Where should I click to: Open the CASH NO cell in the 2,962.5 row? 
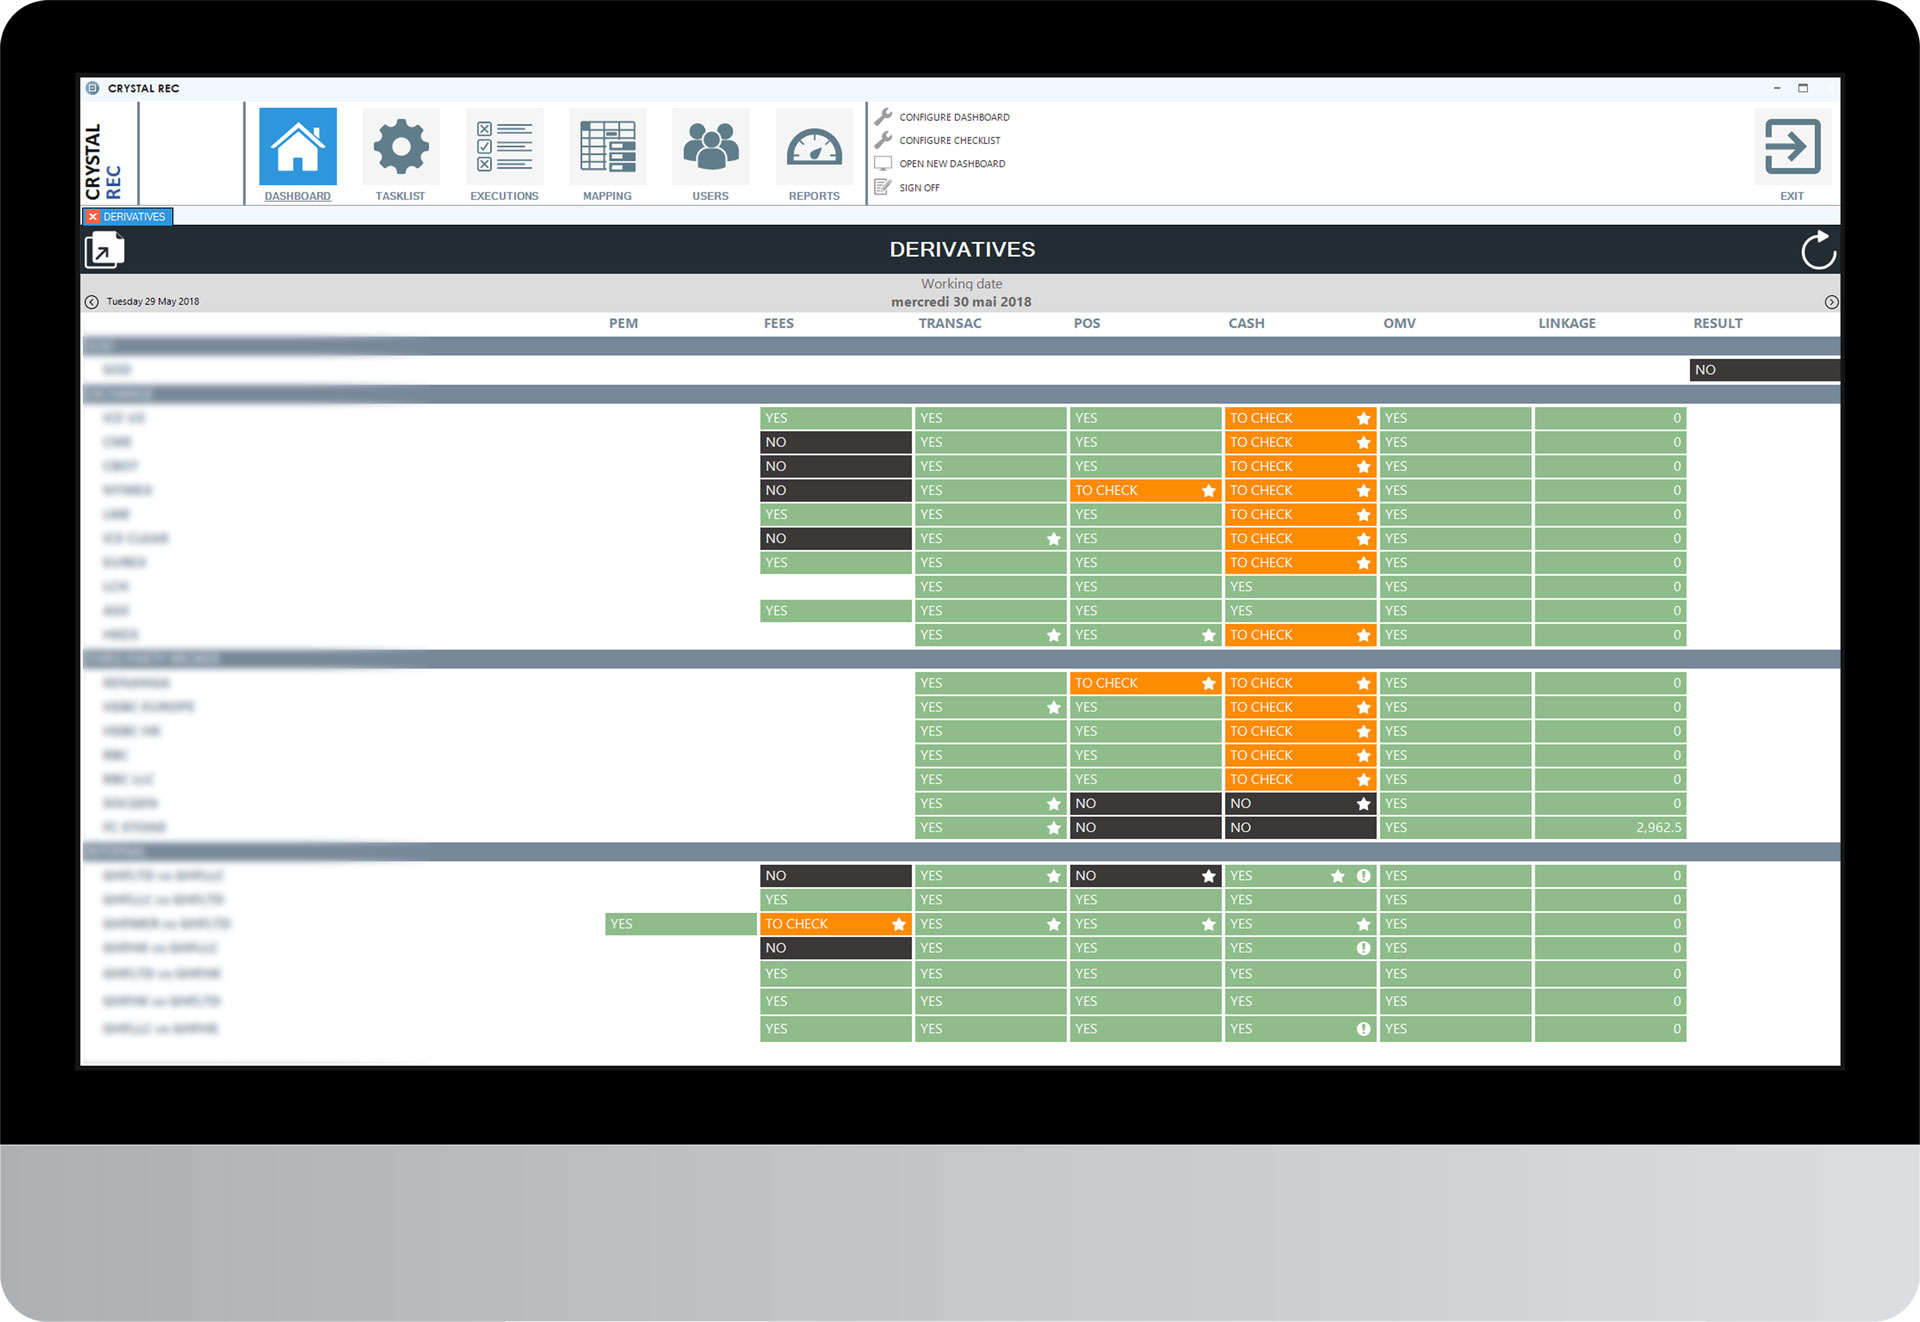click(1300, 828)
